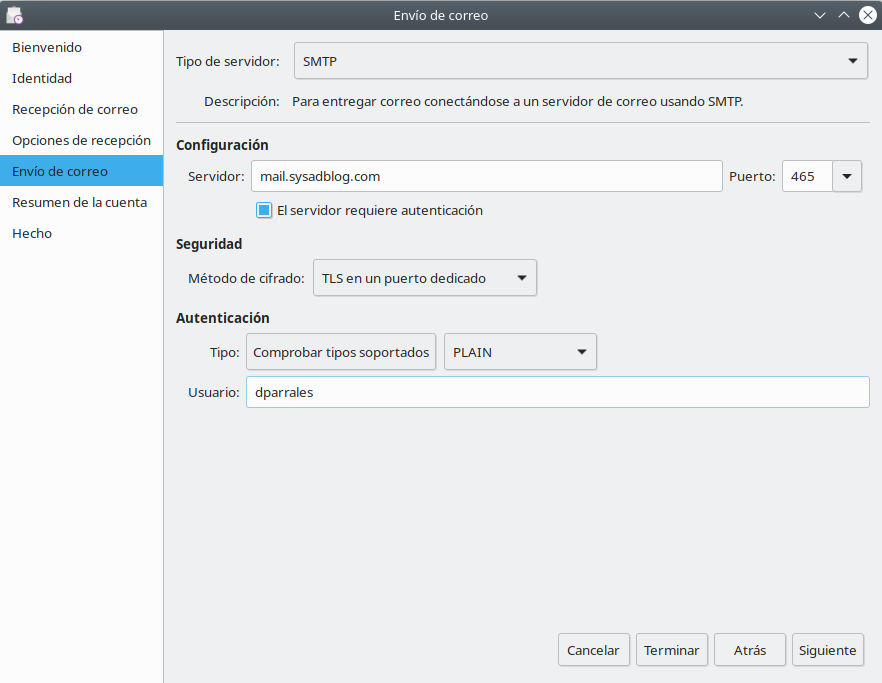882x683 pixels.
Task: Go back with the Atrás button
Action: tap(750, 650)
